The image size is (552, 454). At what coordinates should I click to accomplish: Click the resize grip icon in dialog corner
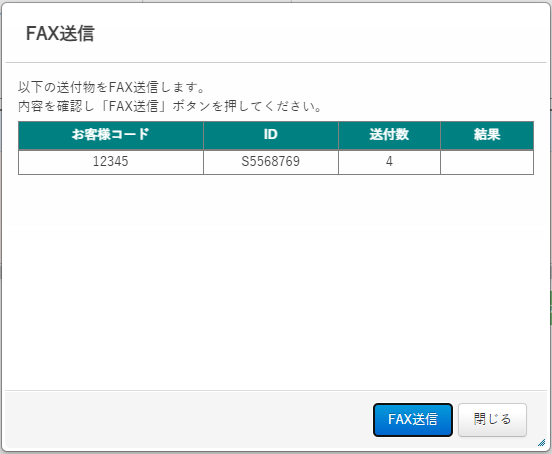tap(542, 443)
